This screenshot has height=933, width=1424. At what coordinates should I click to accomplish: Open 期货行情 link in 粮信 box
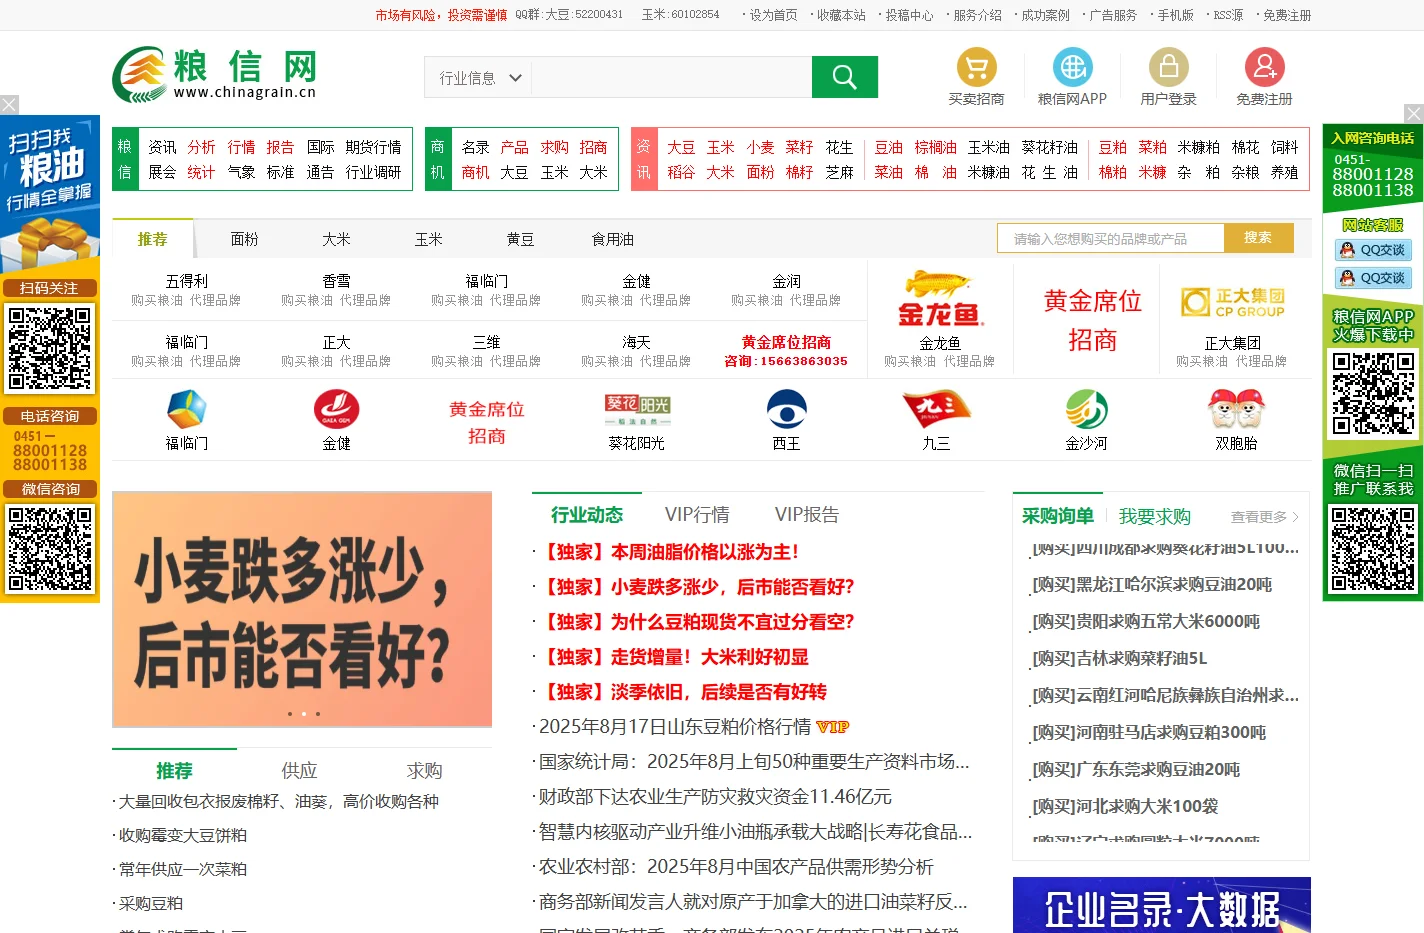point(373,147)
